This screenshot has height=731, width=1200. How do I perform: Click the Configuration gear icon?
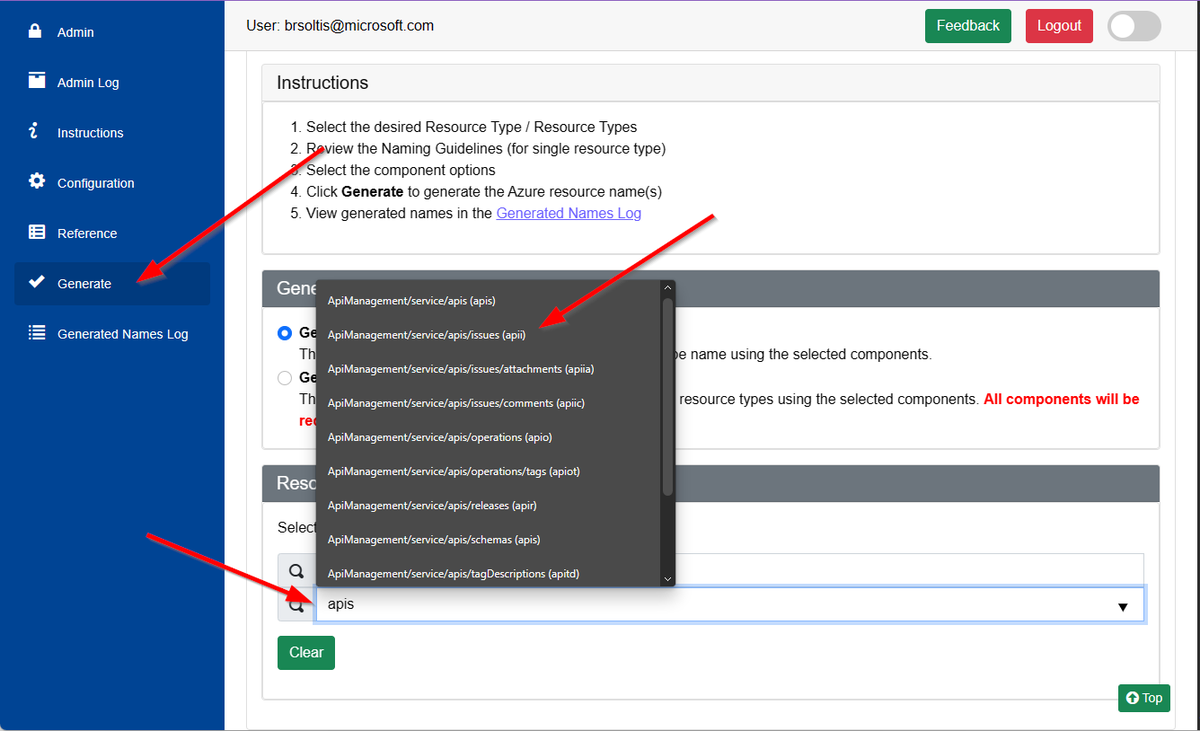37,181
